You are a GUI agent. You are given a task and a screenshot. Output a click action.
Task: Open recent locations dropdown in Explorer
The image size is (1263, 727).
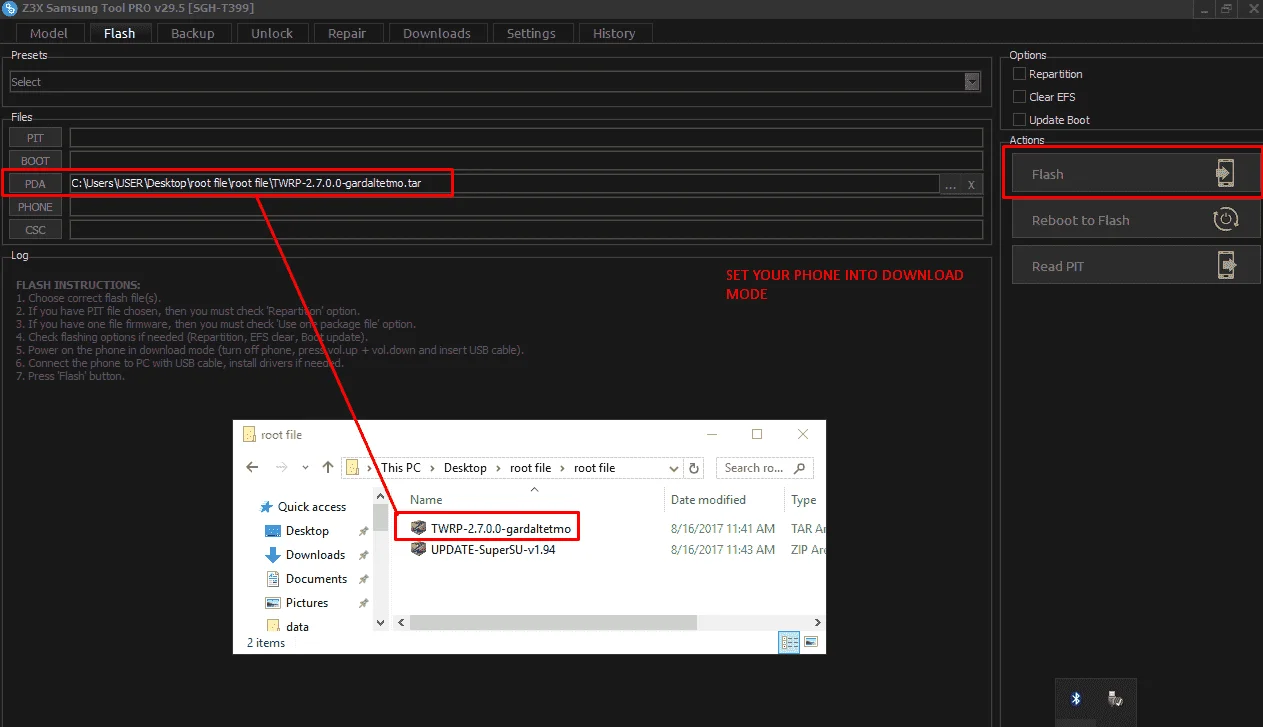point(306,468)
